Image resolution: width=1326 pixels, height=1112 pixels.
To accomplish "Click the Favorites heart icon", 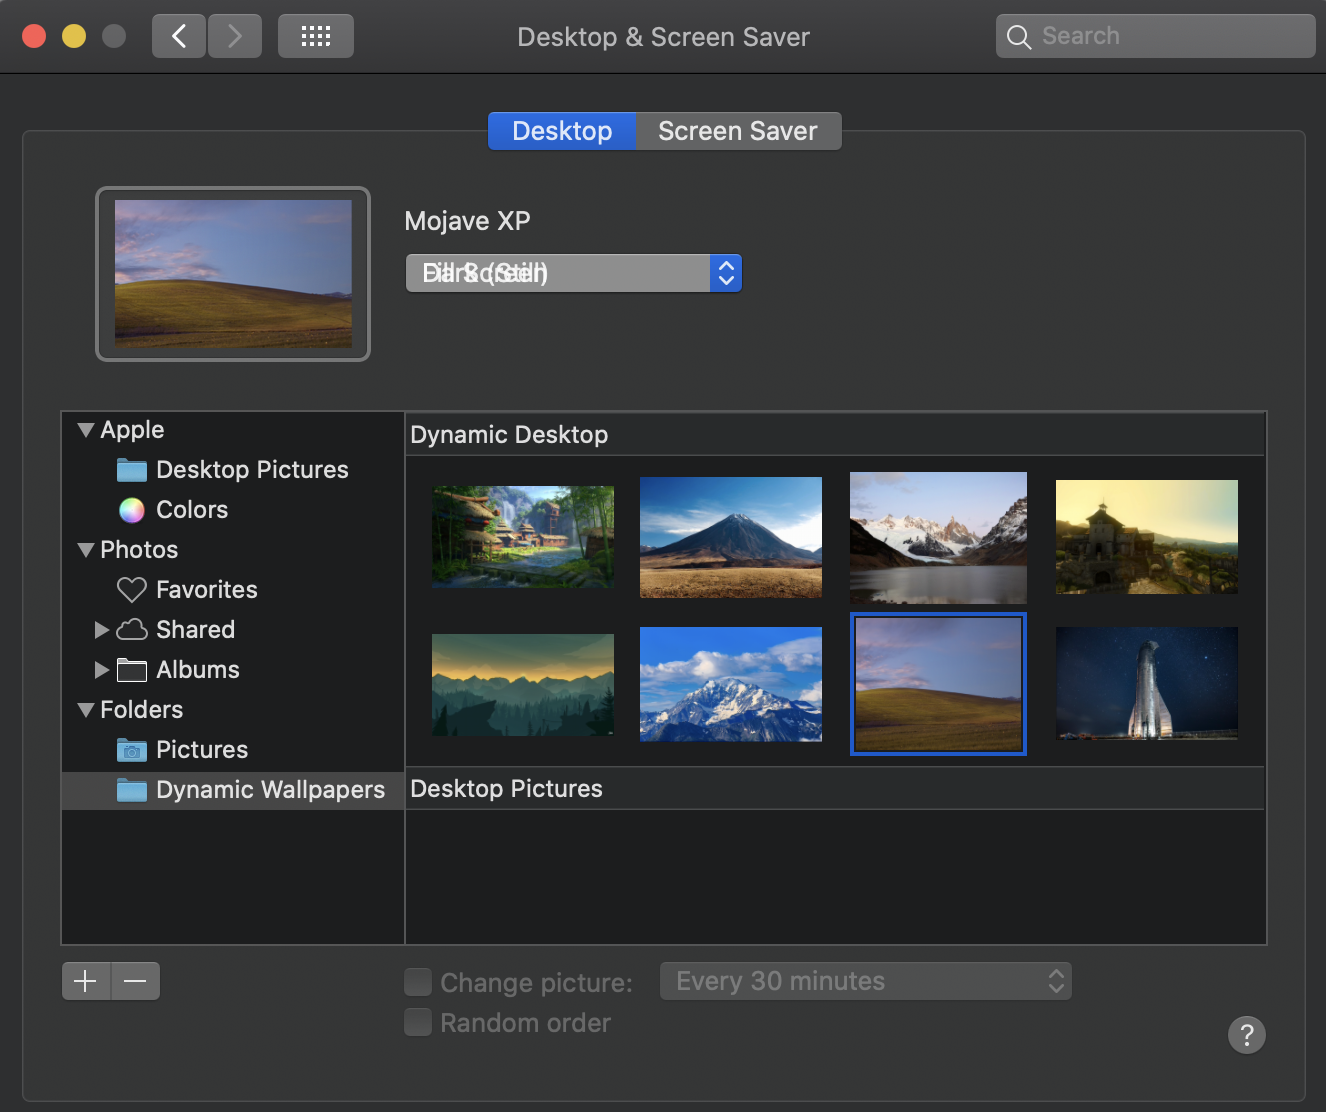I will point(132,590).
